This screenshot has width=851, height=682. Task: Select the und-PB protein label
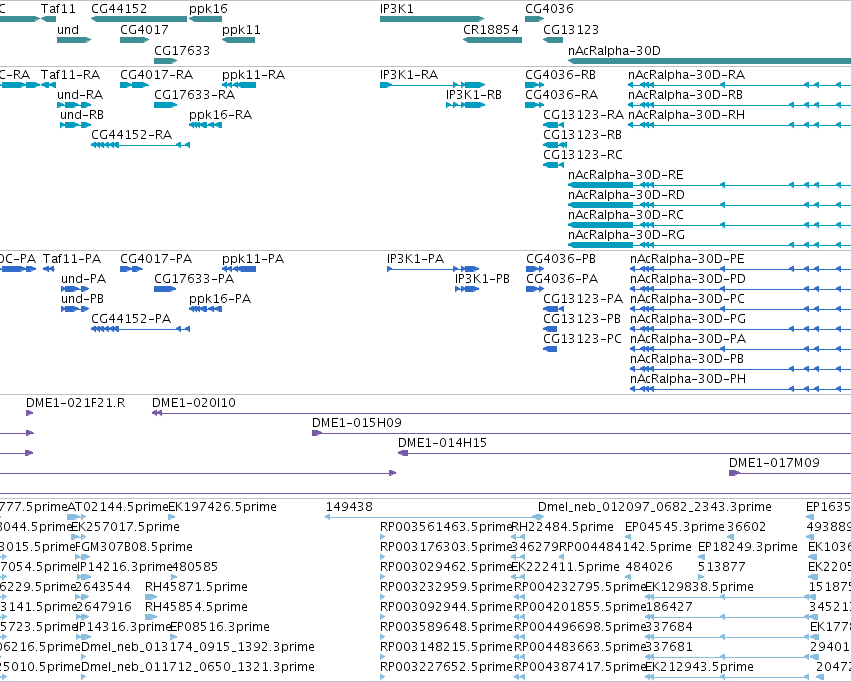point(82,299)
